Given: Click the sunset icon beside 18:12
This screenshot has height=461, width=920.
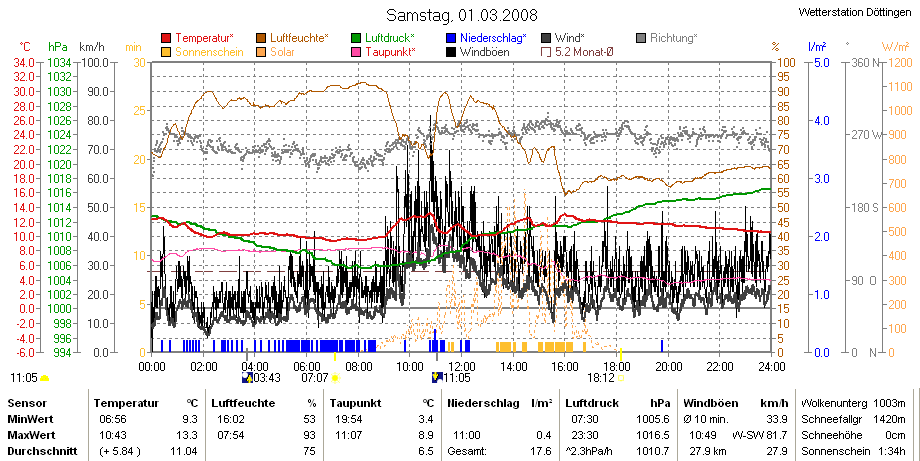Looking at the screenshot, I should (620, 378).
